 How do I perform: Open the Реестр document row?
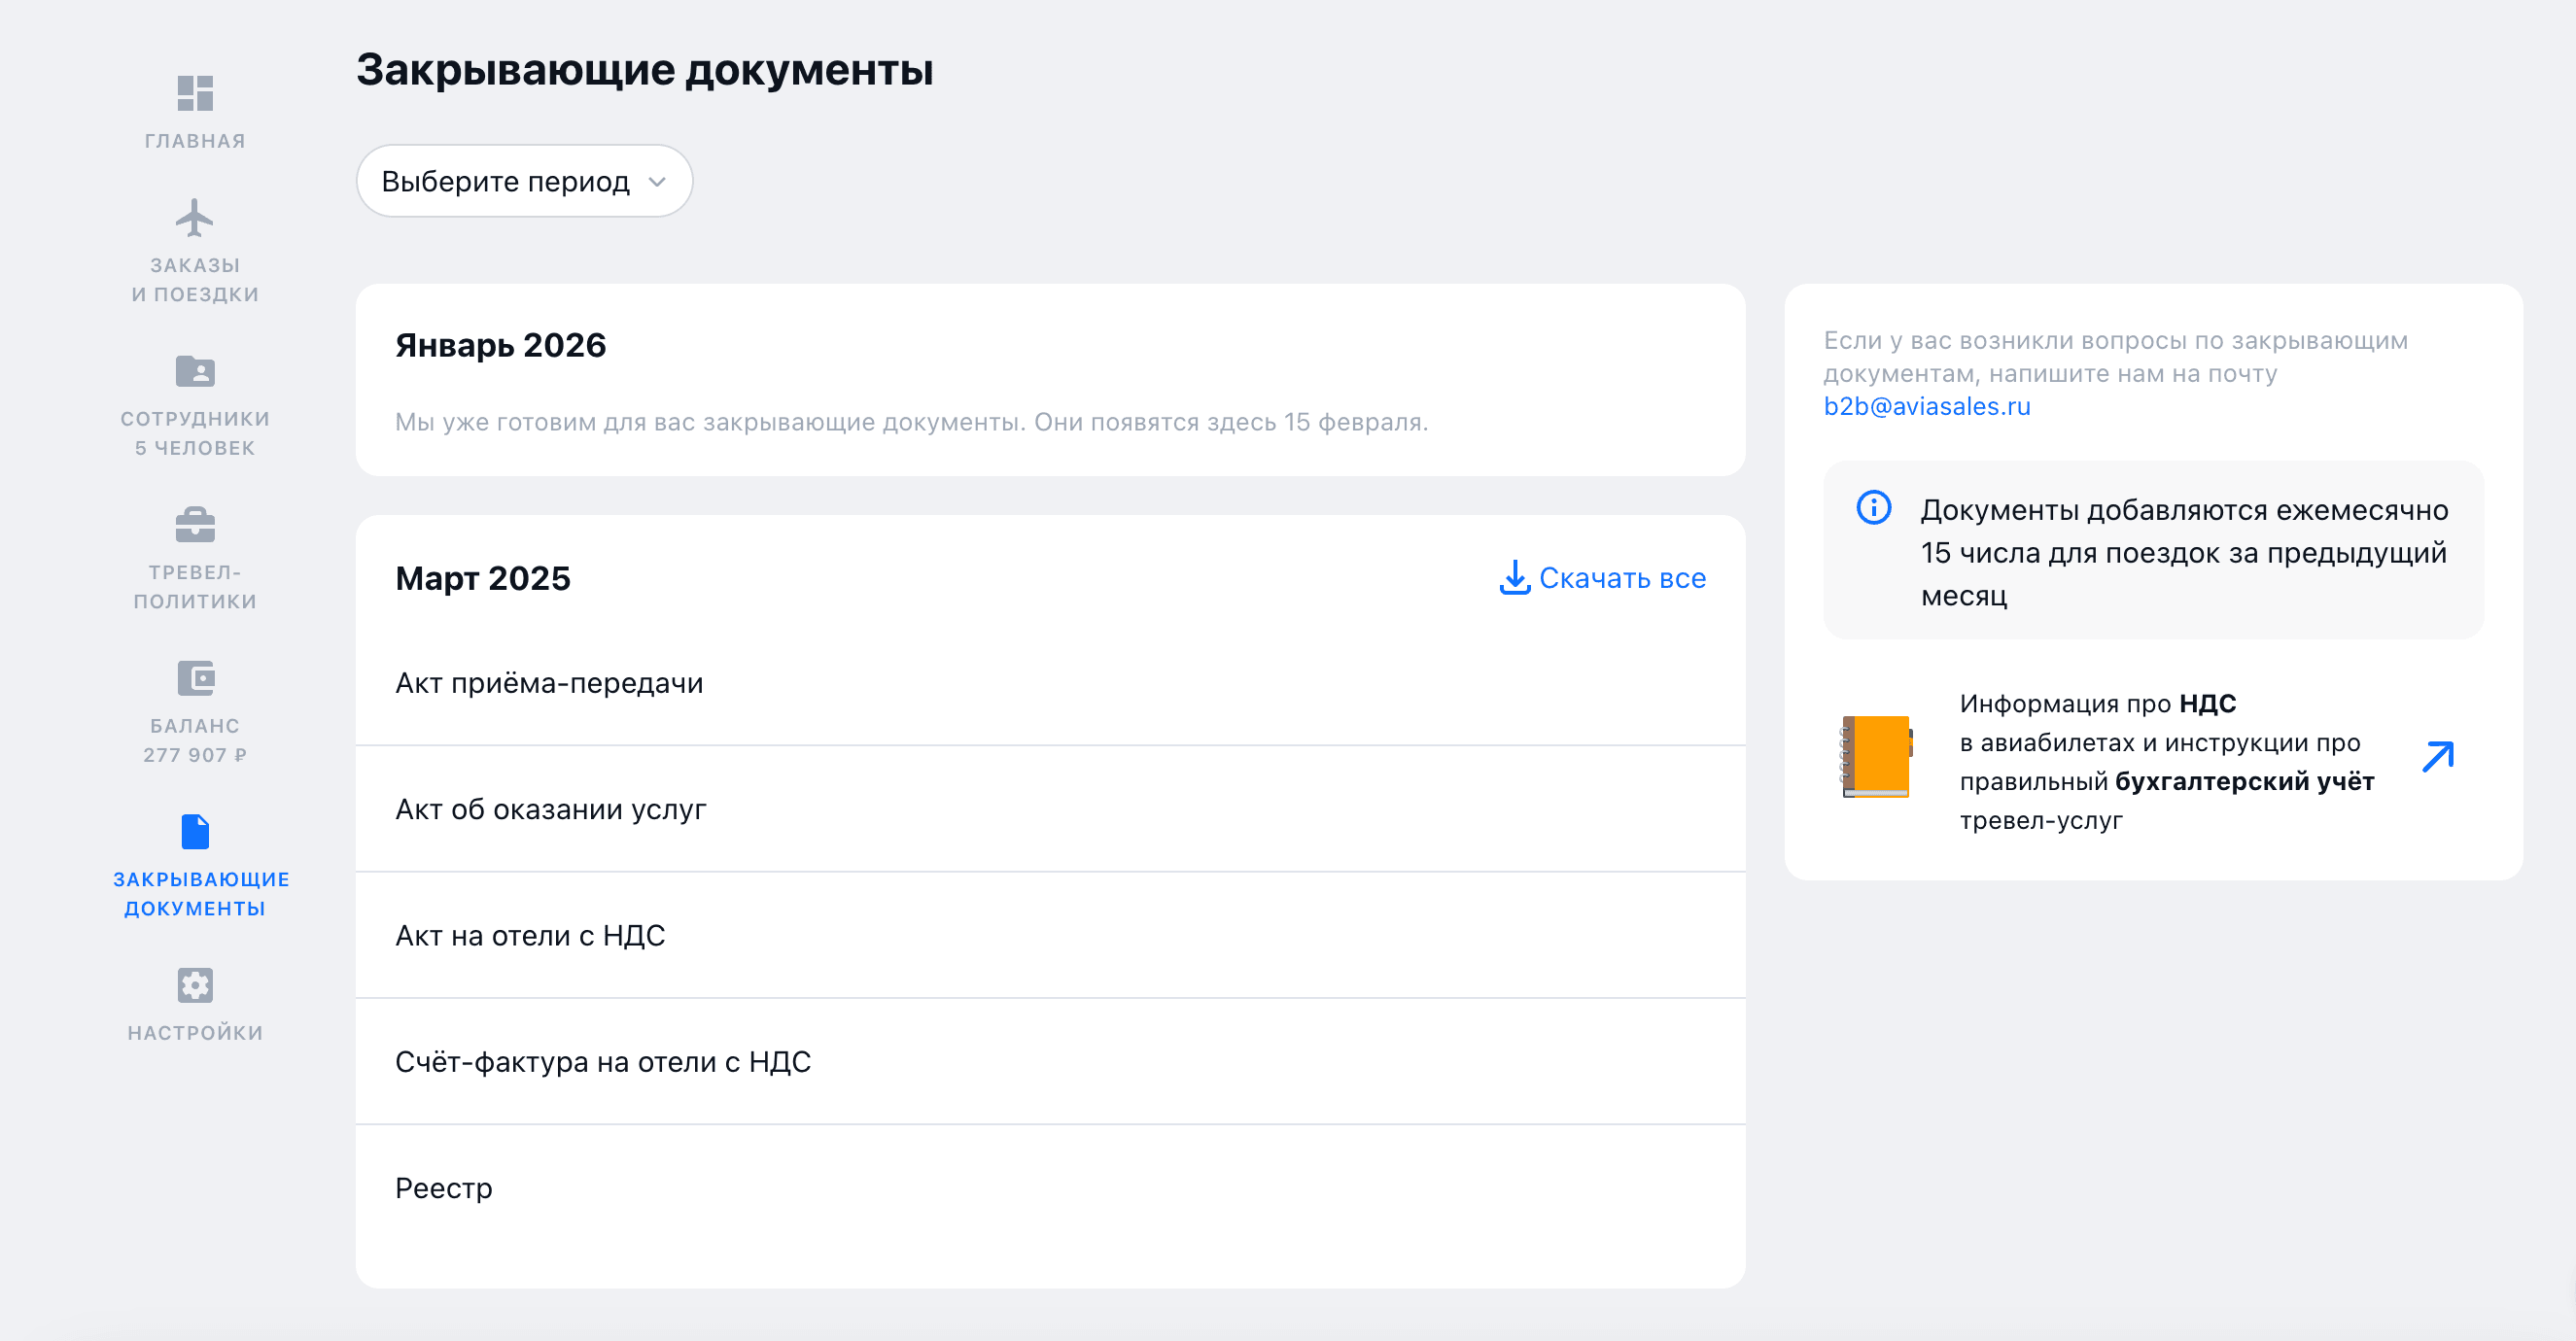pyautogui.click(x=443, y=1188)
